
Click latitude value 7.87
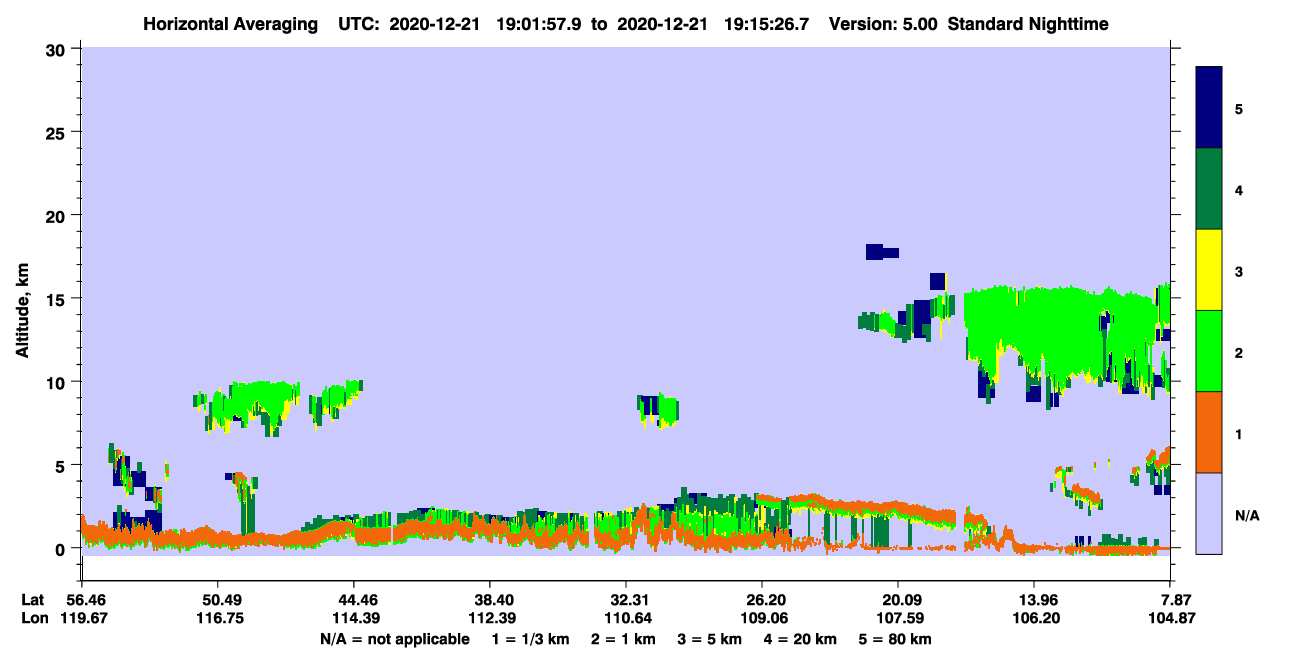point(1174,600)
